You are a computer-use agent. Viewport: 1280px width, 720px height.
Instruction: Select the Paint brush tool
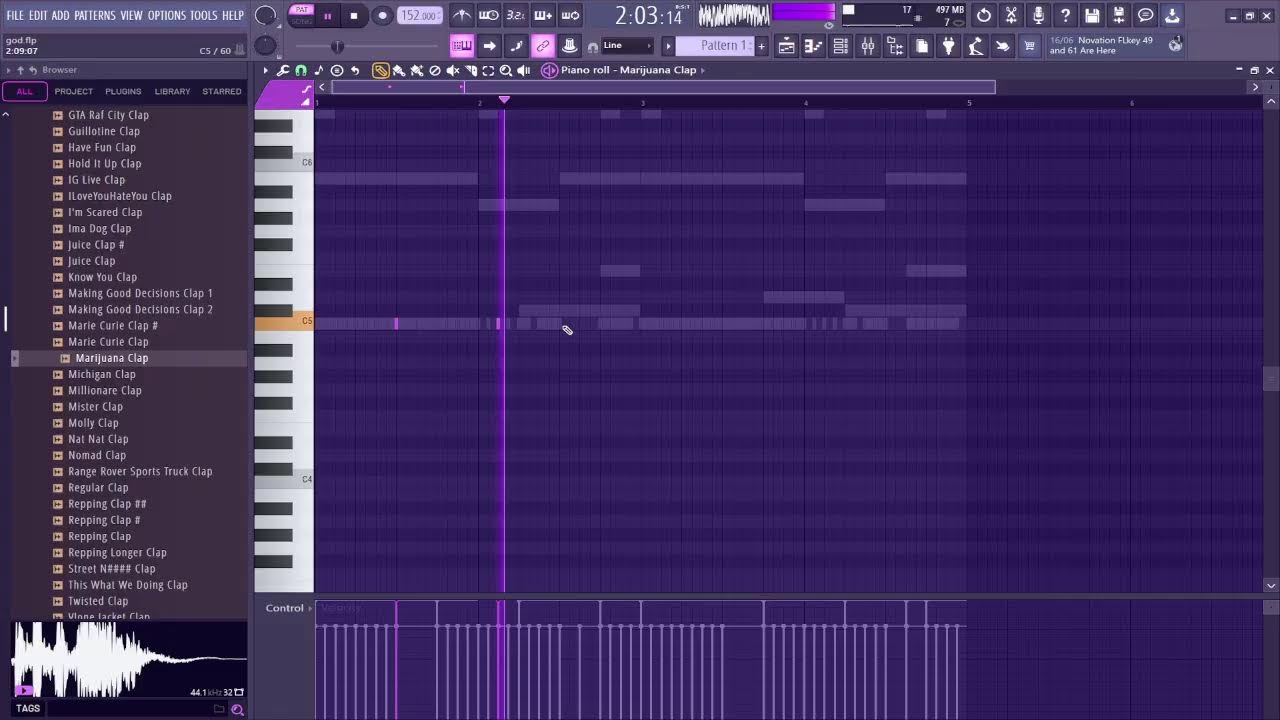[x=399, y=70]
